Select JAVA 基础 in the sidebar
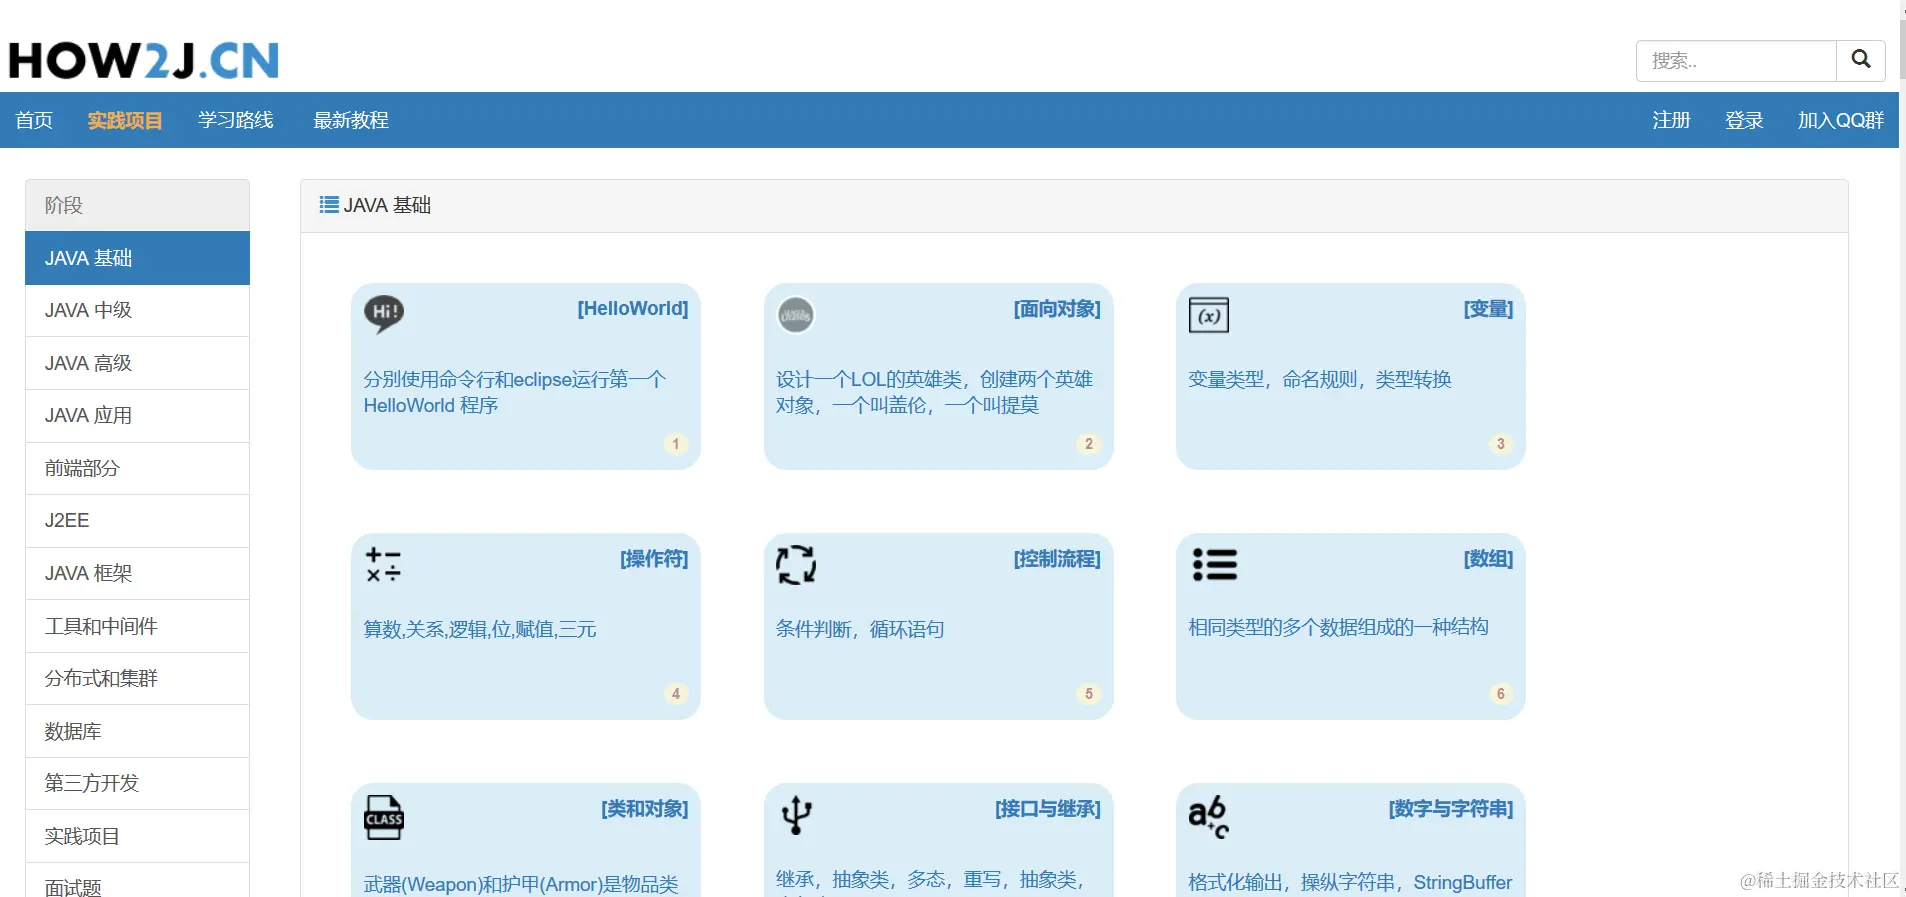 tap(137, 258)
